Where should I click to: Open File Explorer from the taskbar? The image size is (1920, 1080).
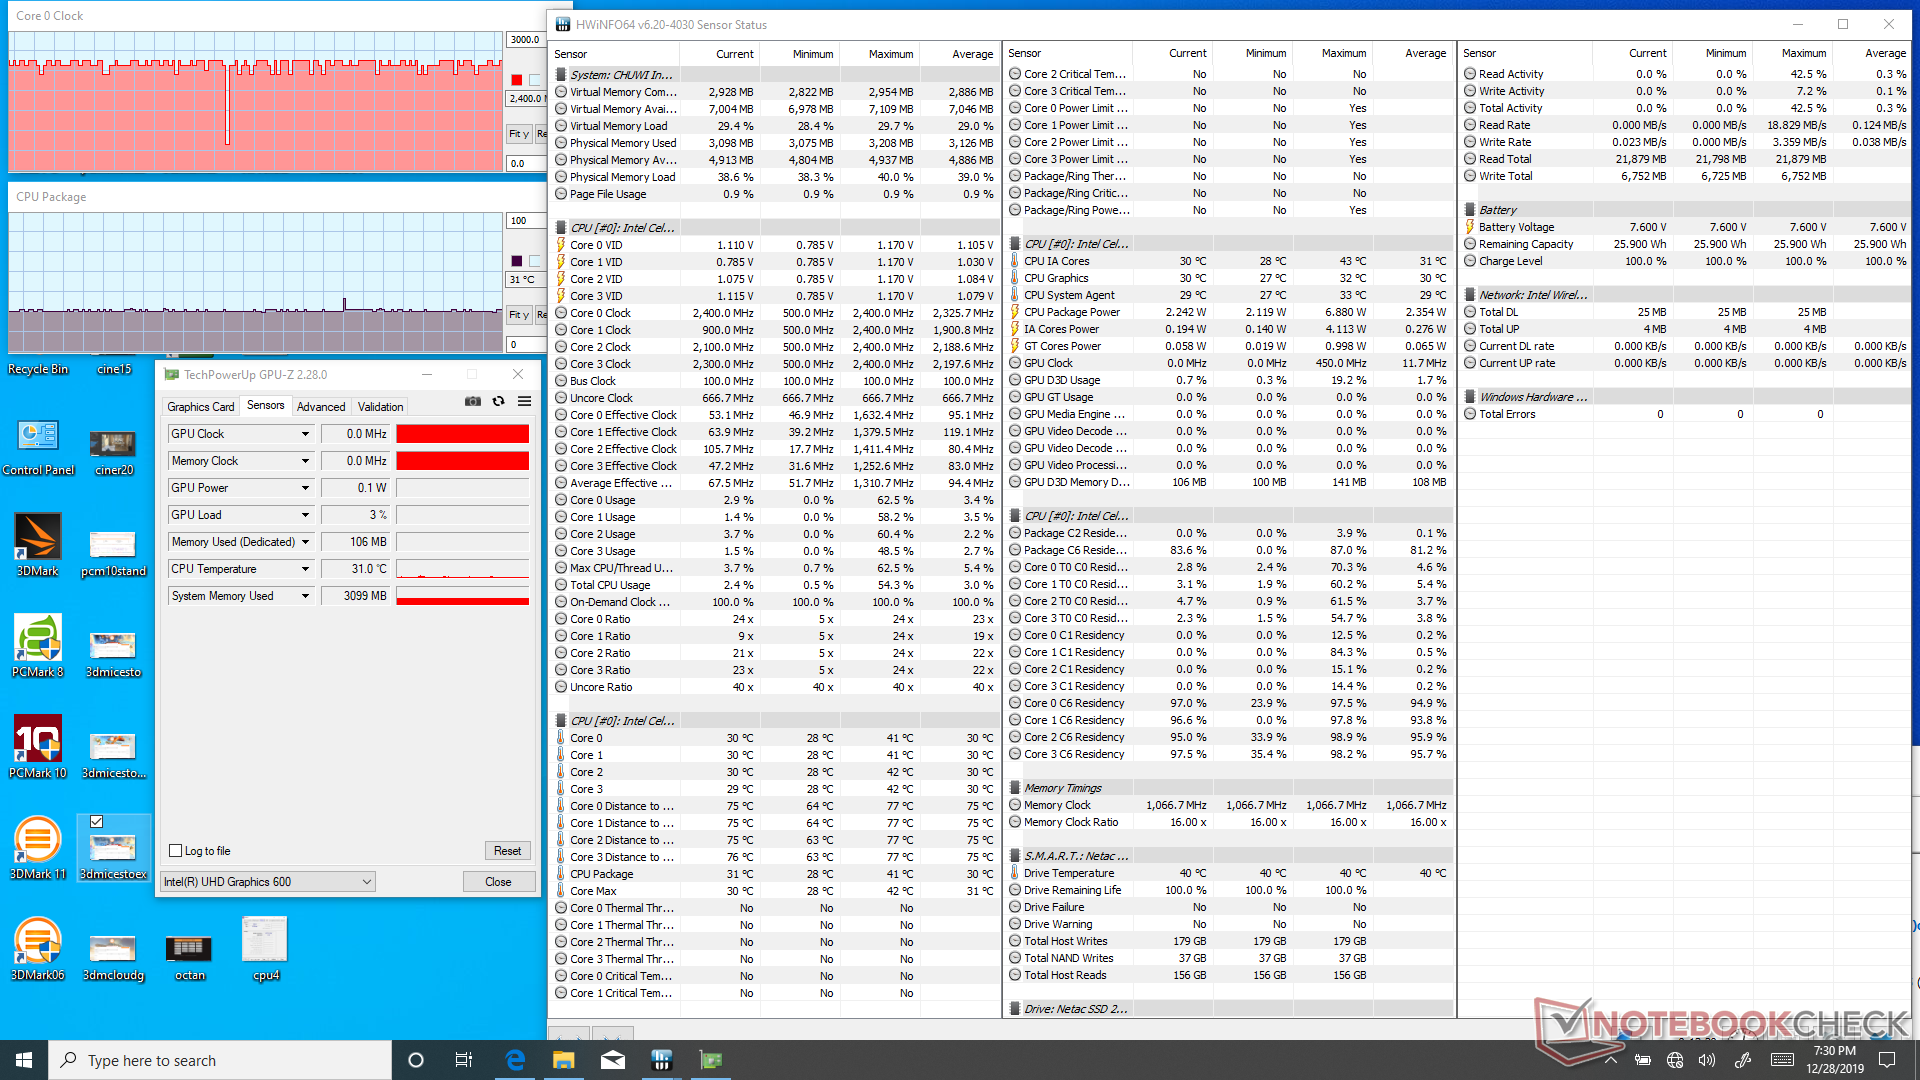[564, 1060]
